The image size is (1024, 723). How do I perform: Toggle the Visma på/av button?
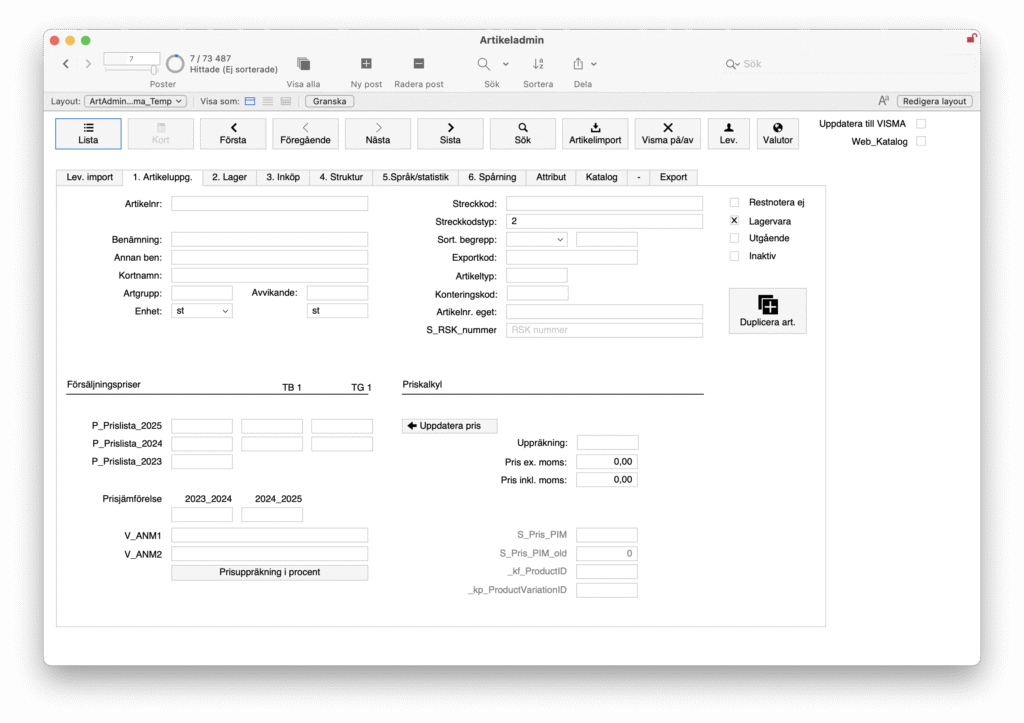668,134
